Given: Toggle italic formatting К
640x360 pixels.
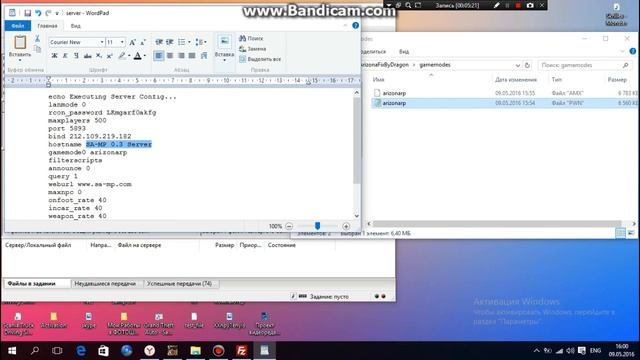Looking at the screenshot, I should click(x=65, y=56).
